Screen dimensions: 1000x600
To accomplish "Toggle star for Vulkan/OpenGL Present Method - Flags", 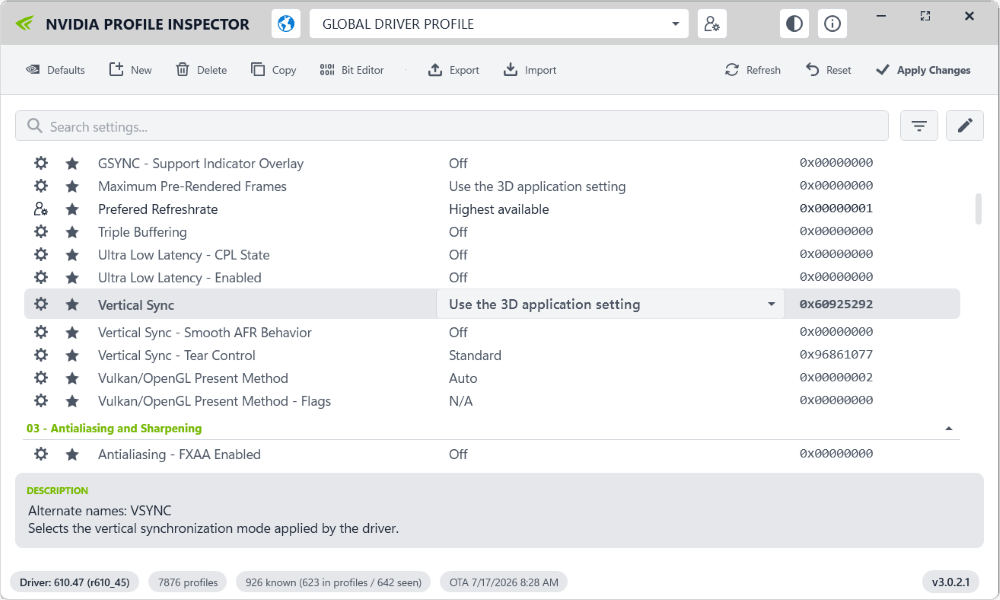I will click(72, 402).
